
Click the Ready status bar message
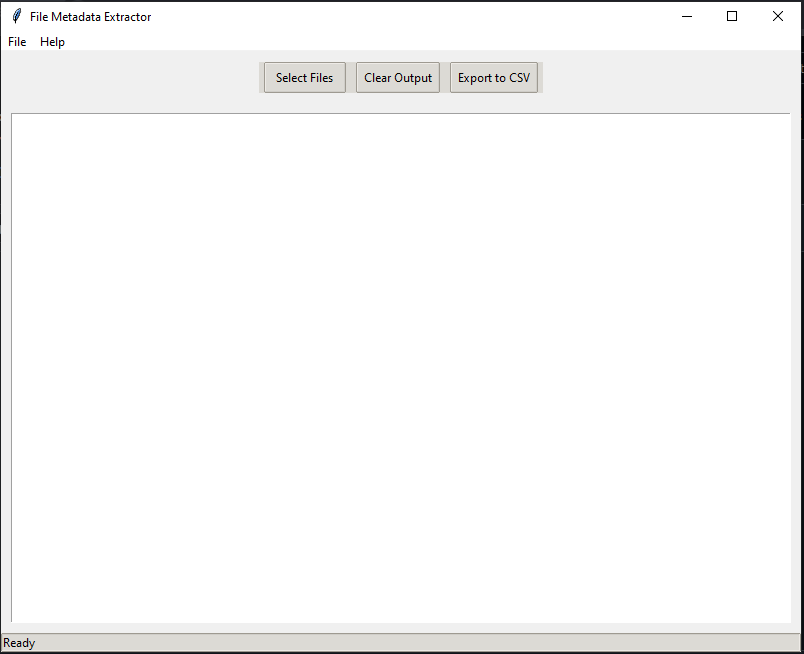pos(19,643)
